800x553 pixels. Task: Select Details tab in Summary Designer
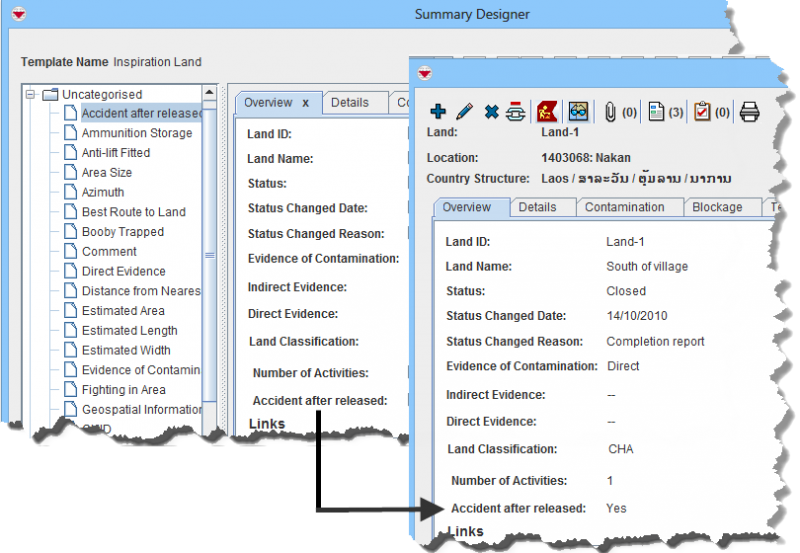pos(350,102)
